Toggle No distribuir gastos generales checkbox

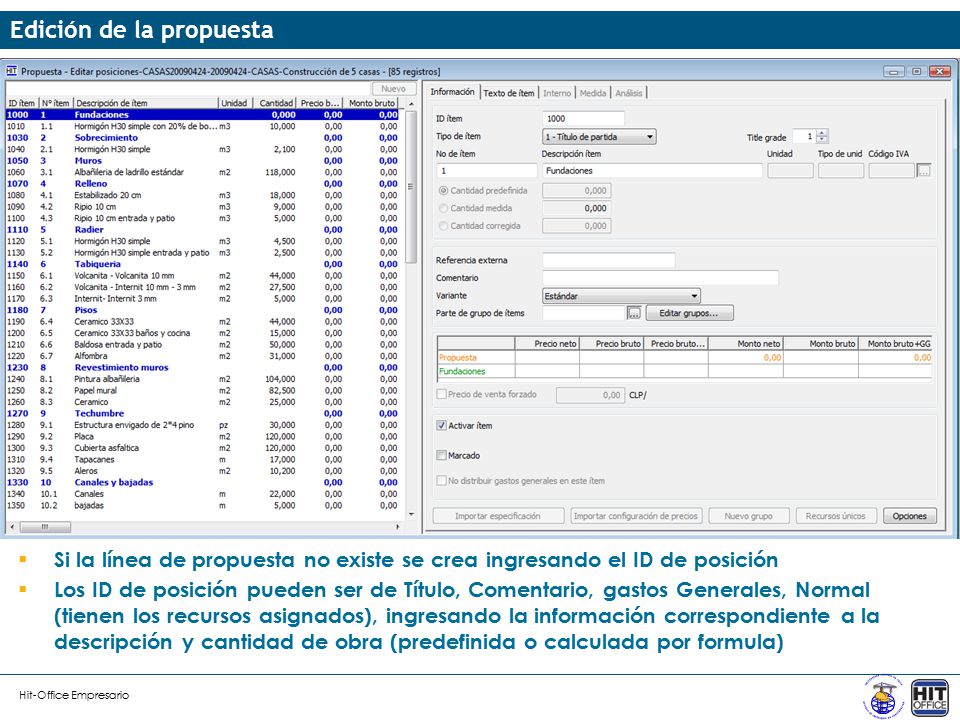click(441, 481)
